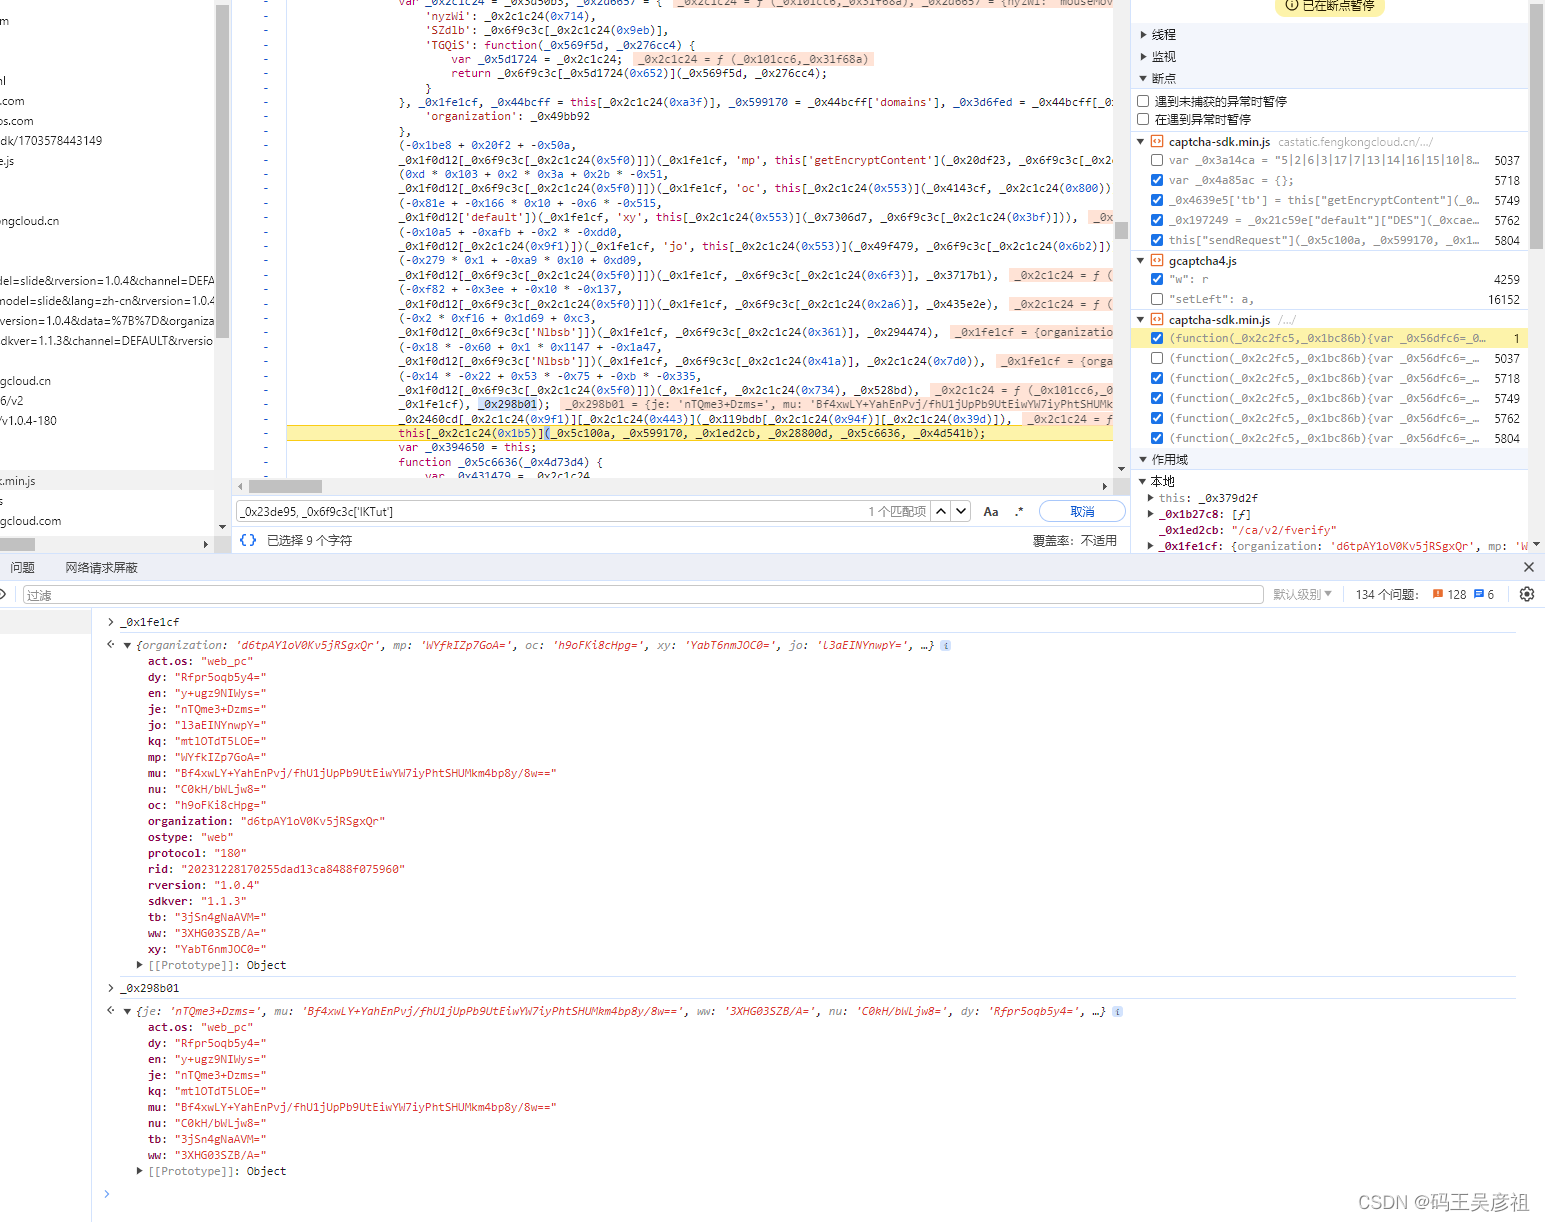Click file navigator horizontal scrollbar thumb
This screenshot has width=1545, height=1222.
[17, 545]
